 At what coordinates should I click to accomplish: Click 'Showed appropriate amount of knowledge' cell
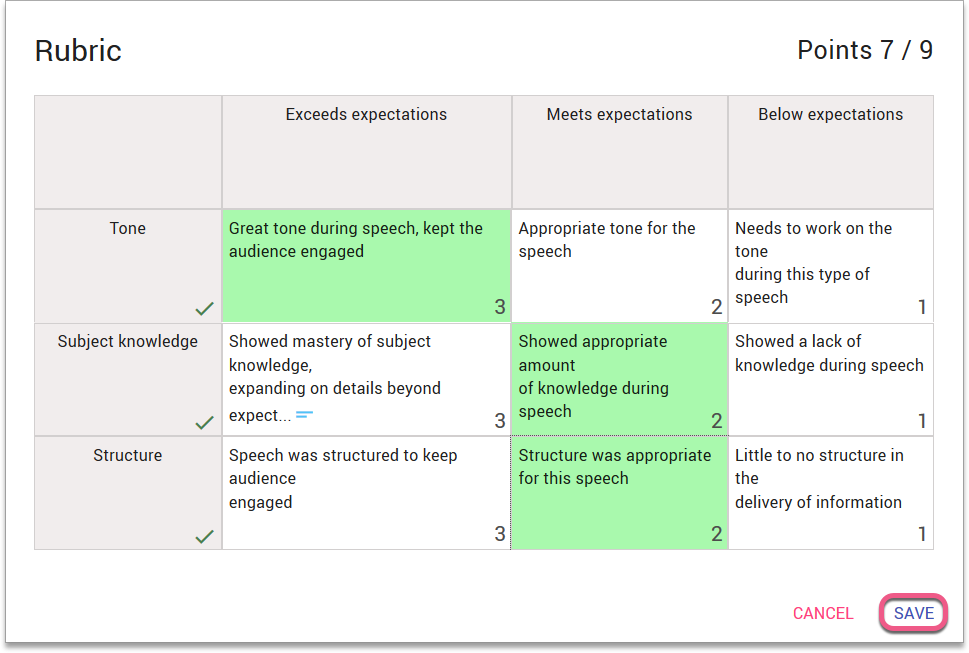pos(619,379)
